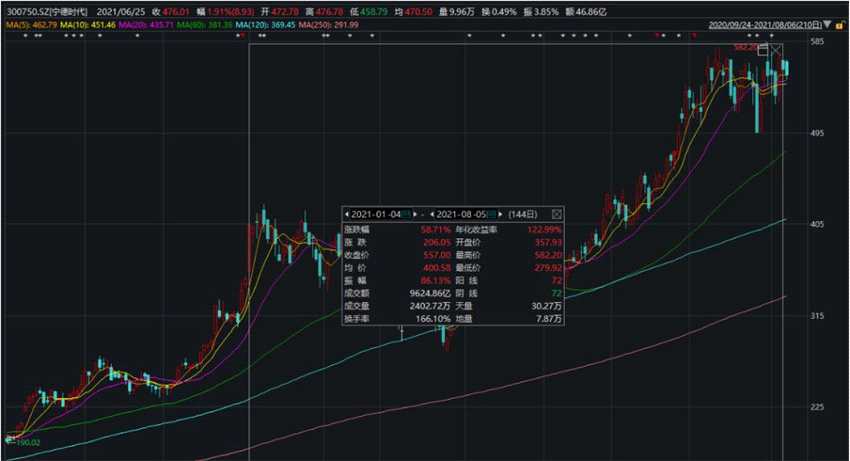Select the MA(250) 291.99 indicator label

pos(329,25)
